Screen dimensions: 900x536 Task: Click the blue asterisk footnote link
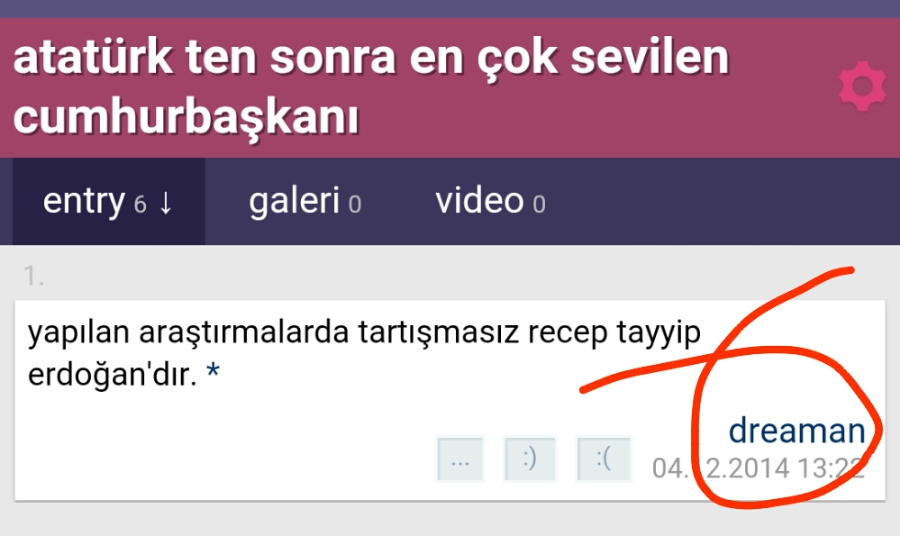pyautogui.click(x=212, y=372)
